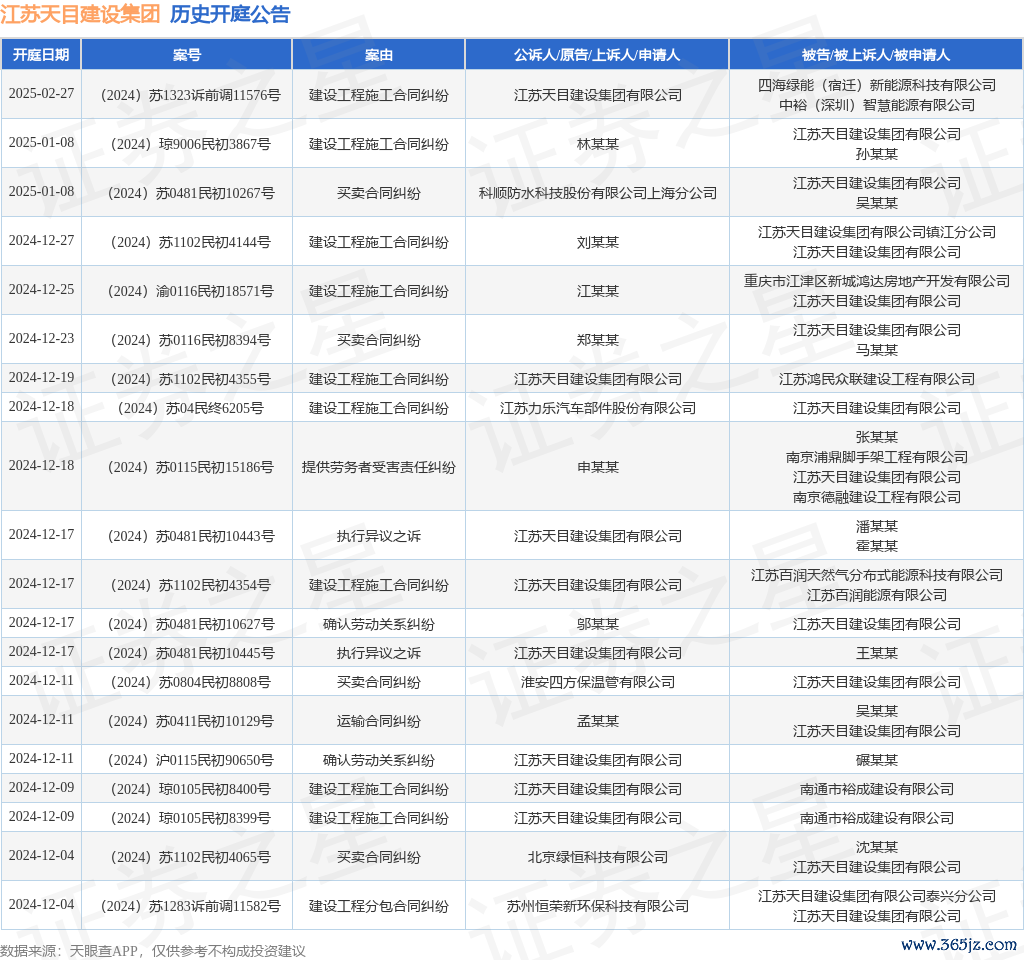Screen dimensions: 1024x960
Task: Click case number (2024)苏0411民初10129号
Action: (190, 721)
